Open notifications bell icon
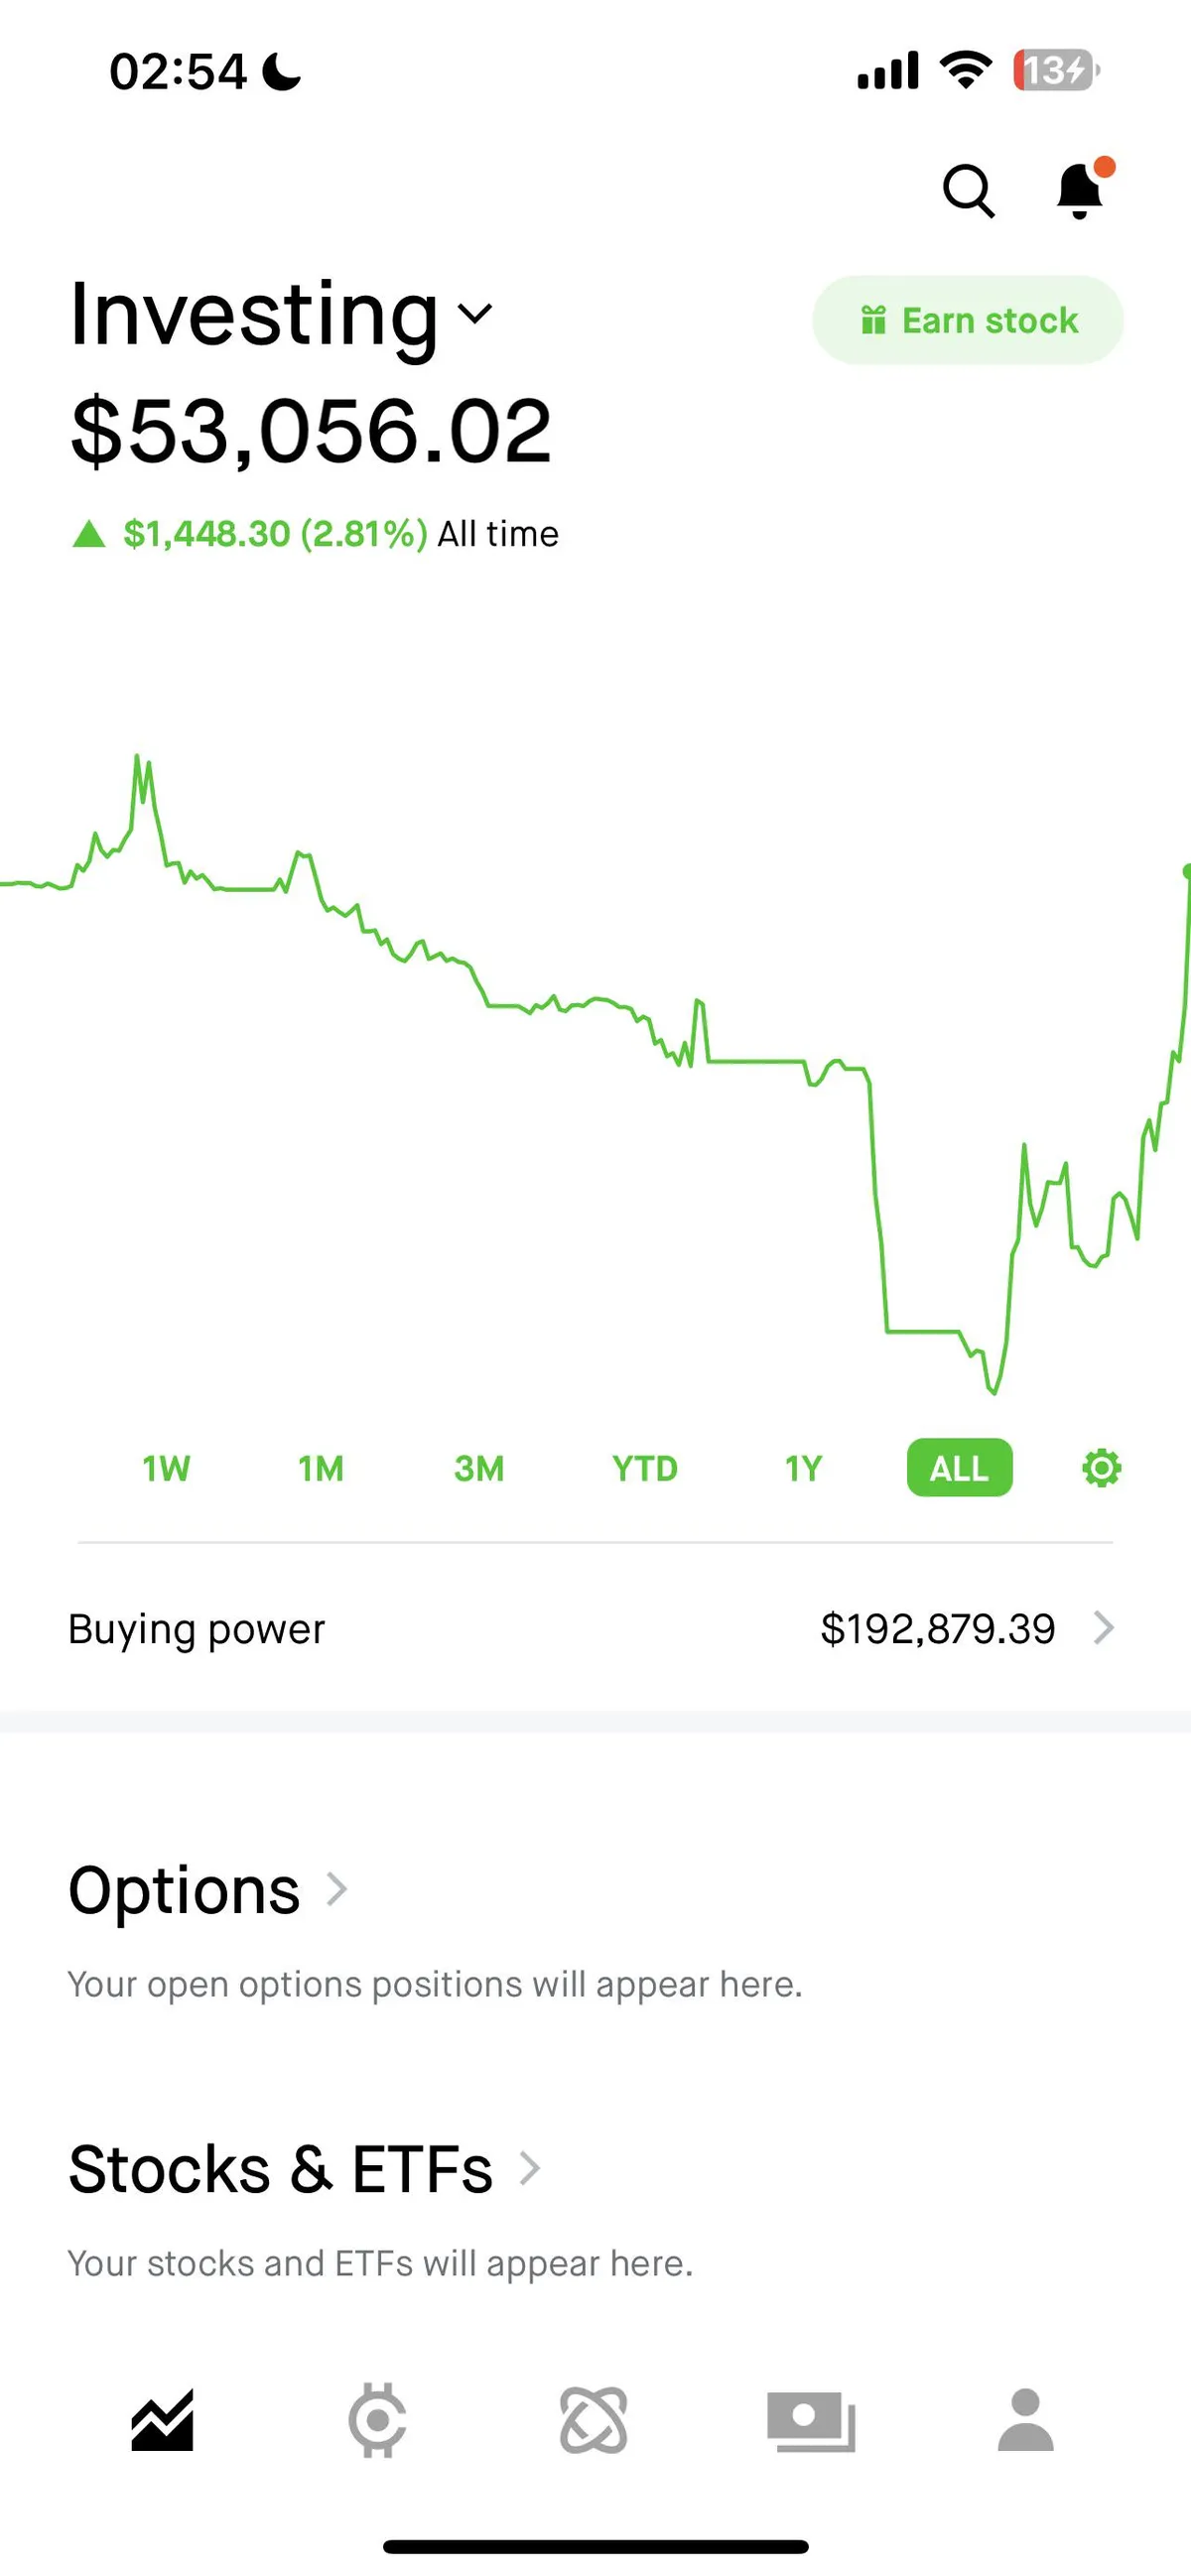This screenshot has height=2576, width=1191. (x=1080, y=190)
